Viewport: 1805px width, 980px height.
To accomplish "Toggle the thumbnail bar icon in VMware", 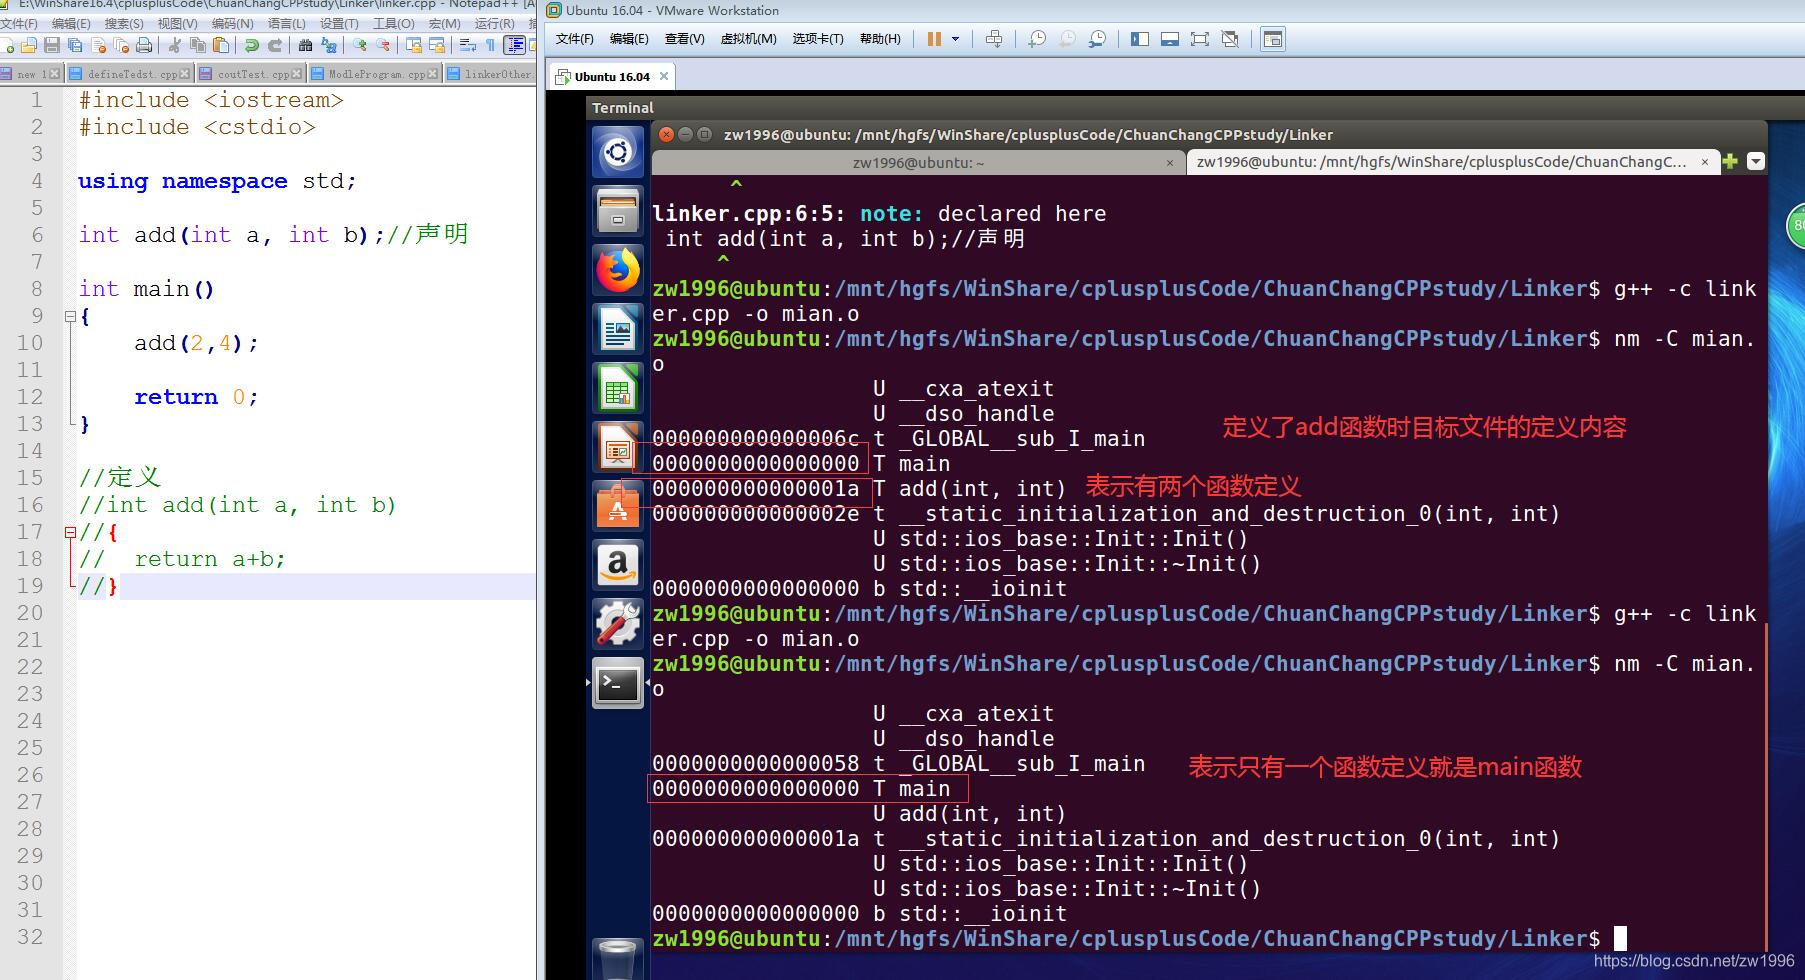I will point(1170,39).
